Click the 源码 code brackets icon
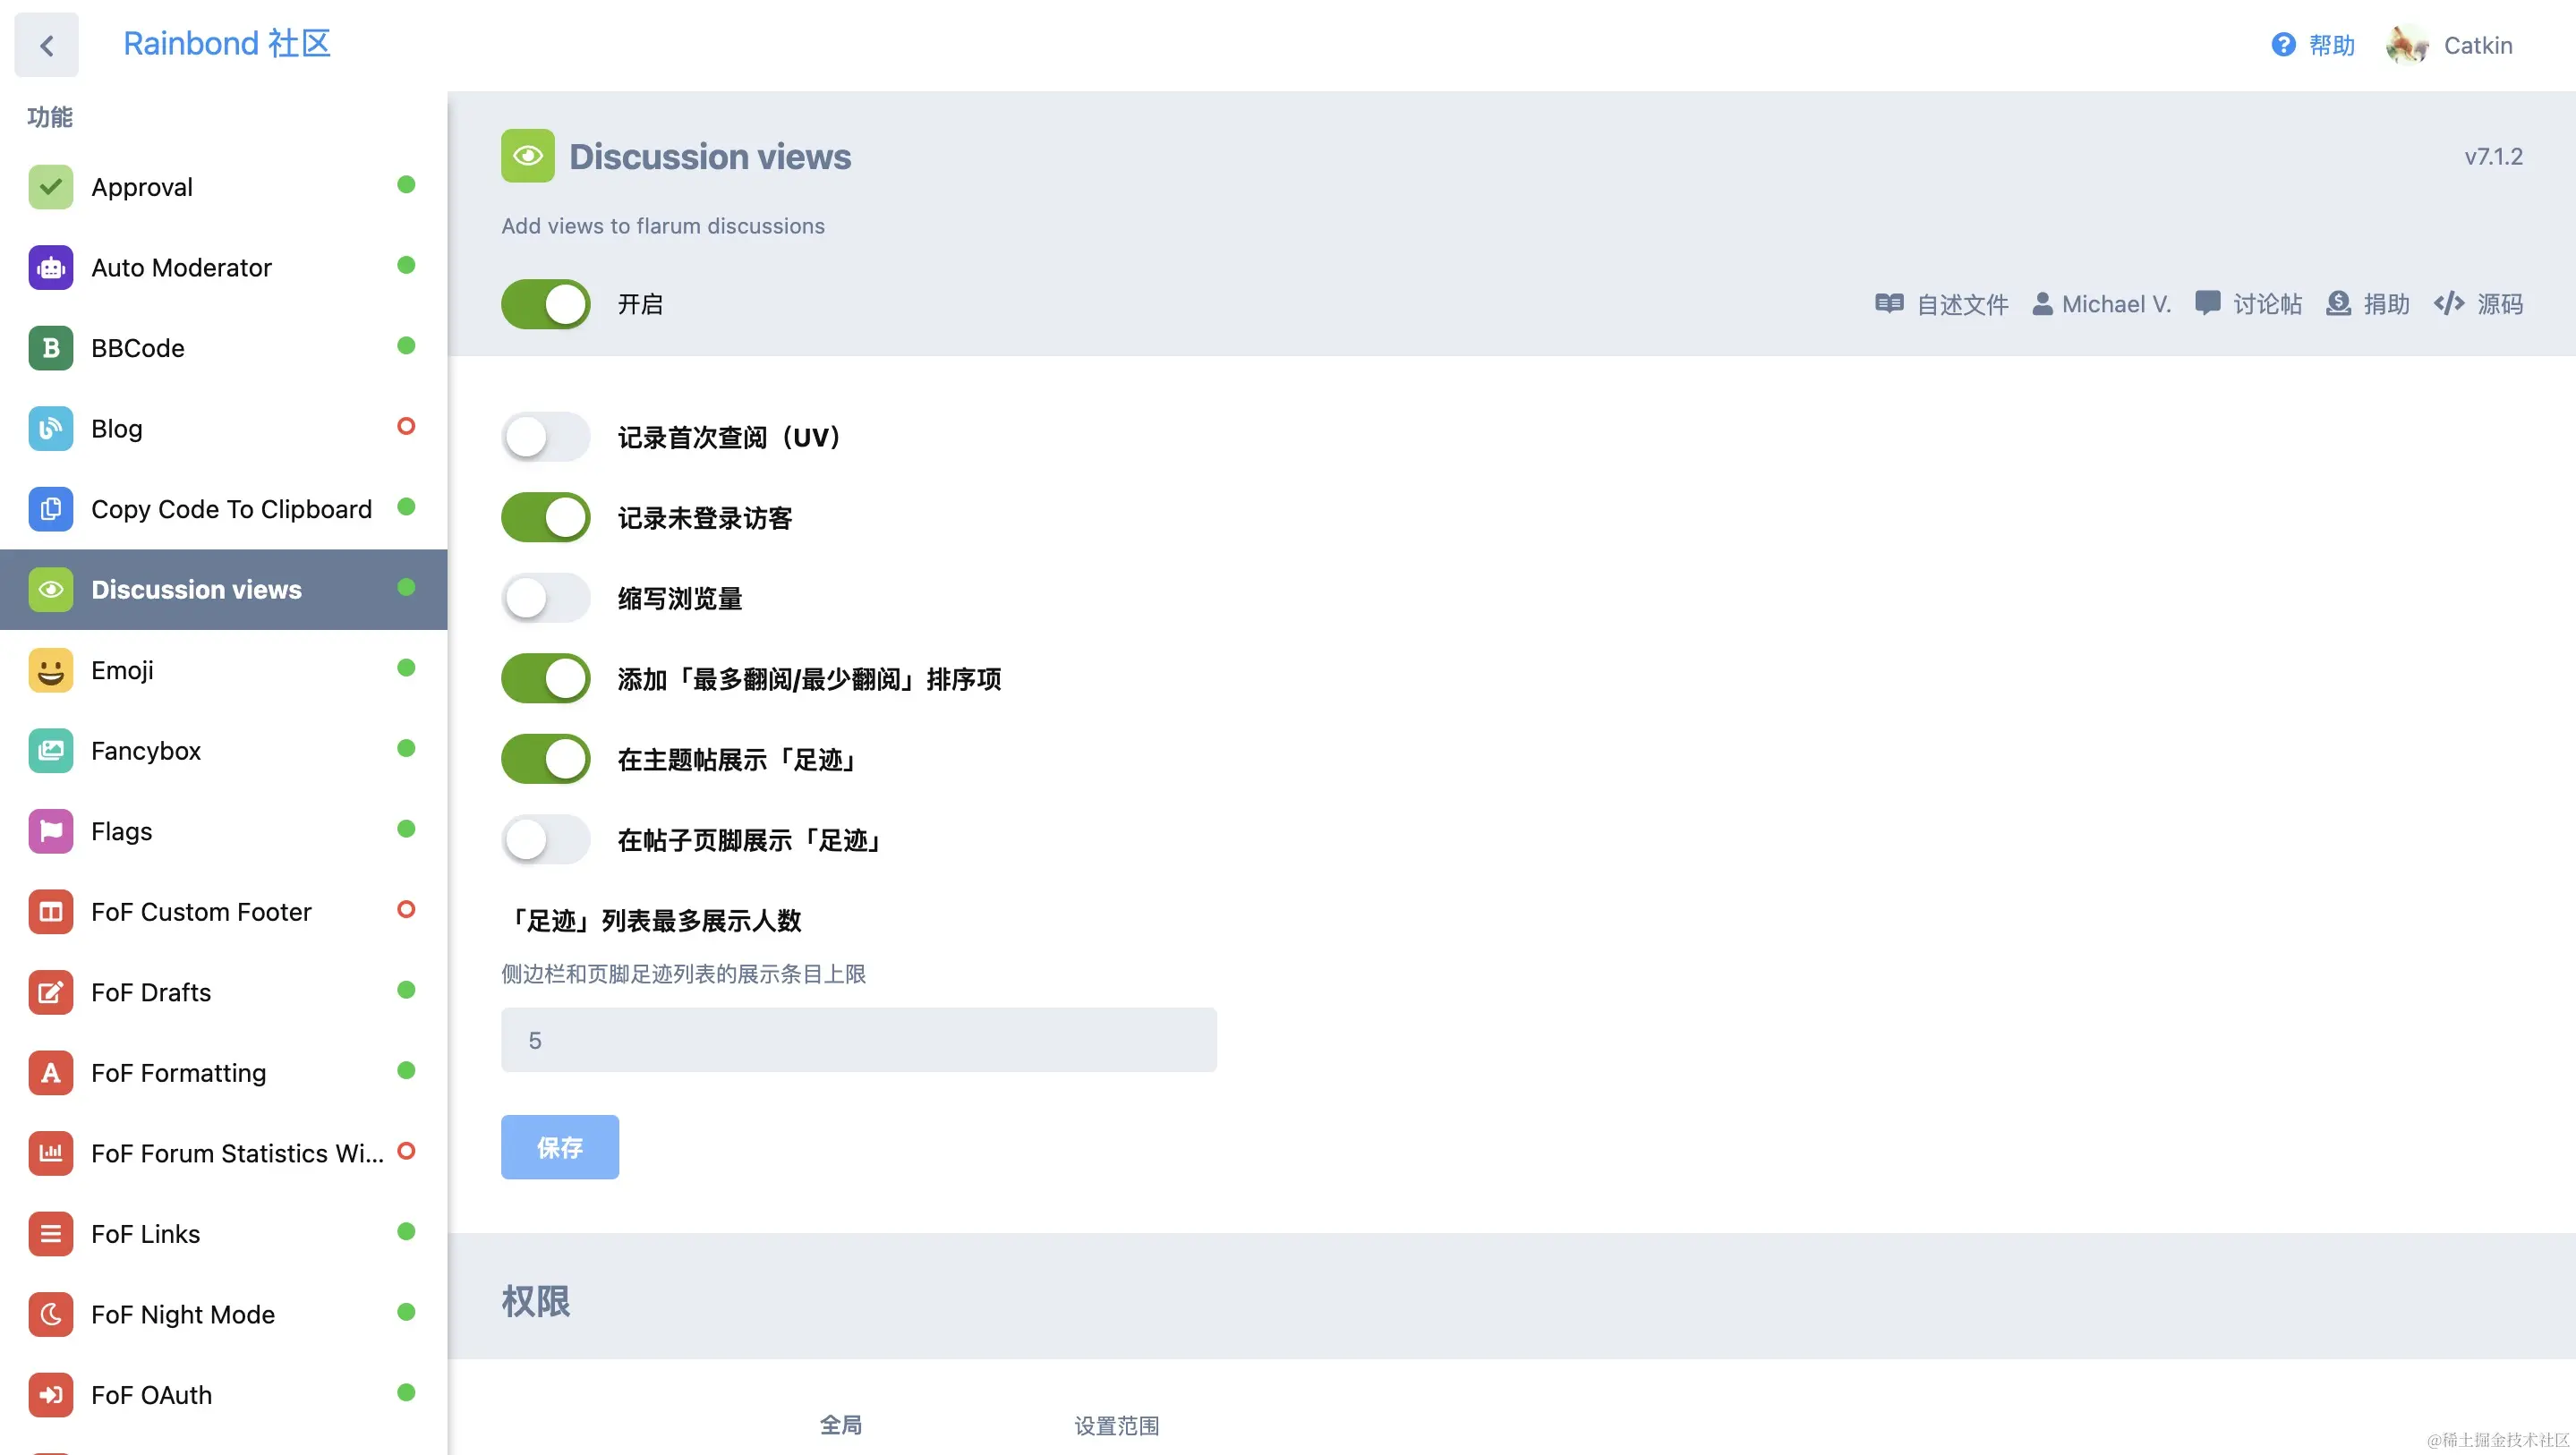 [2449, 303]
